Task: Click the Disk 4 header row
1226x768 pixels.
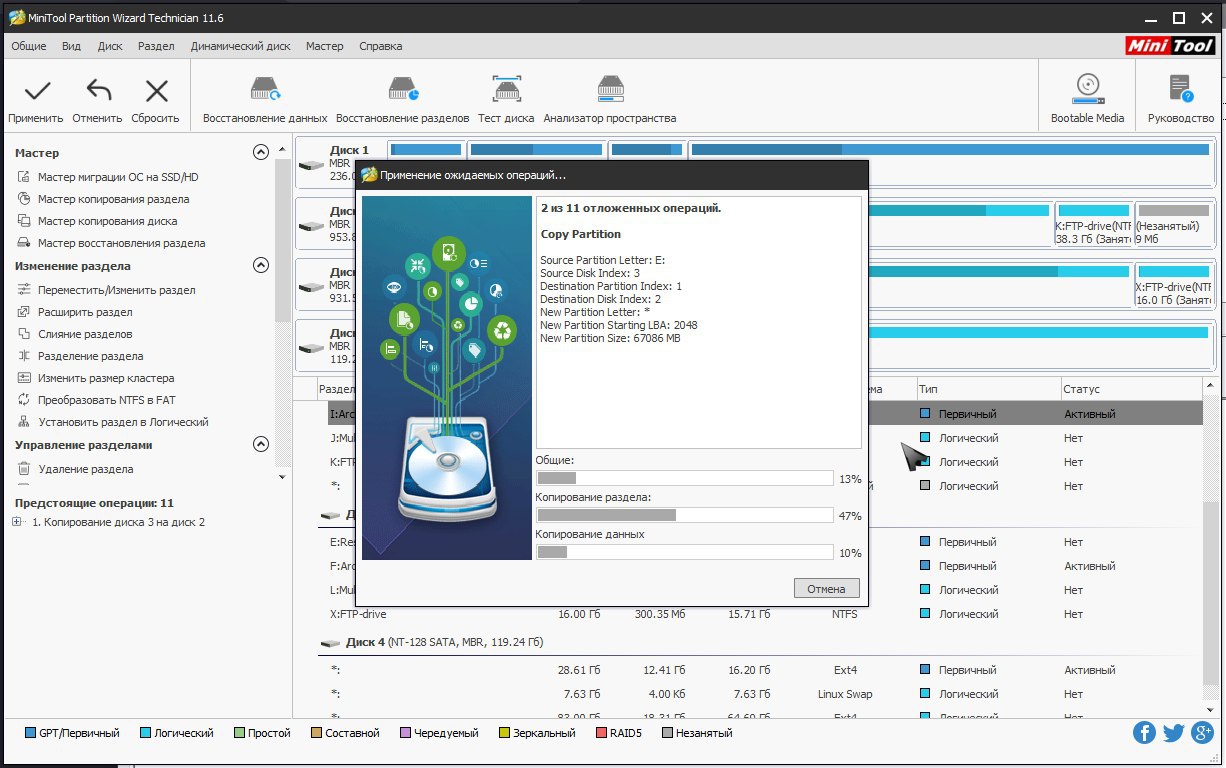Action: coord(760,642)
